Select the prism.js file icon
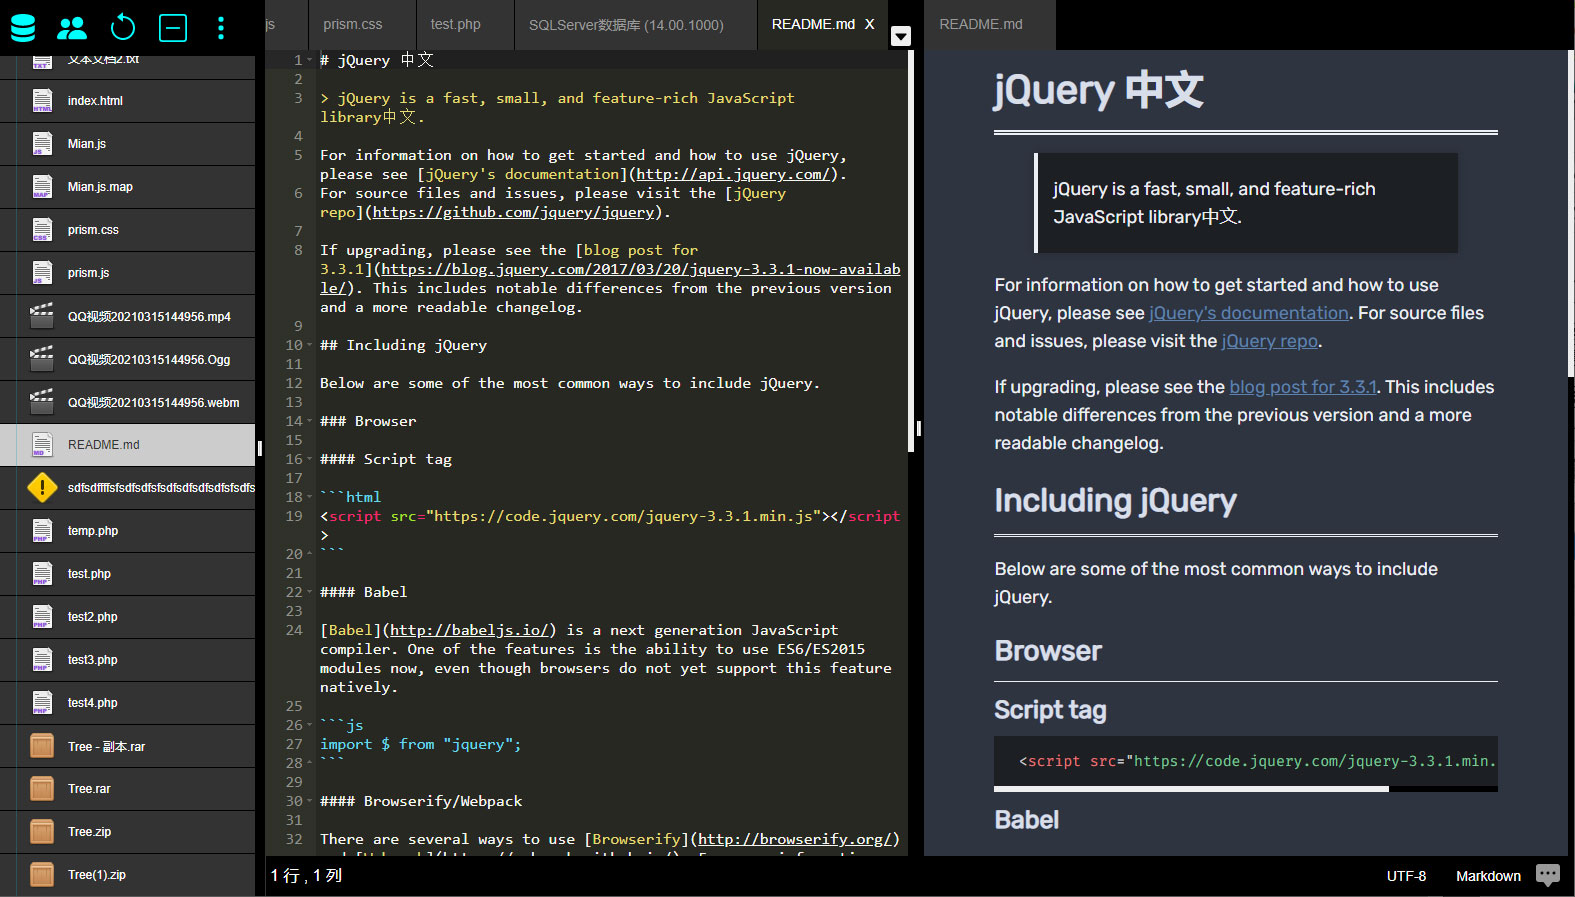 click(x=42, y=273)
